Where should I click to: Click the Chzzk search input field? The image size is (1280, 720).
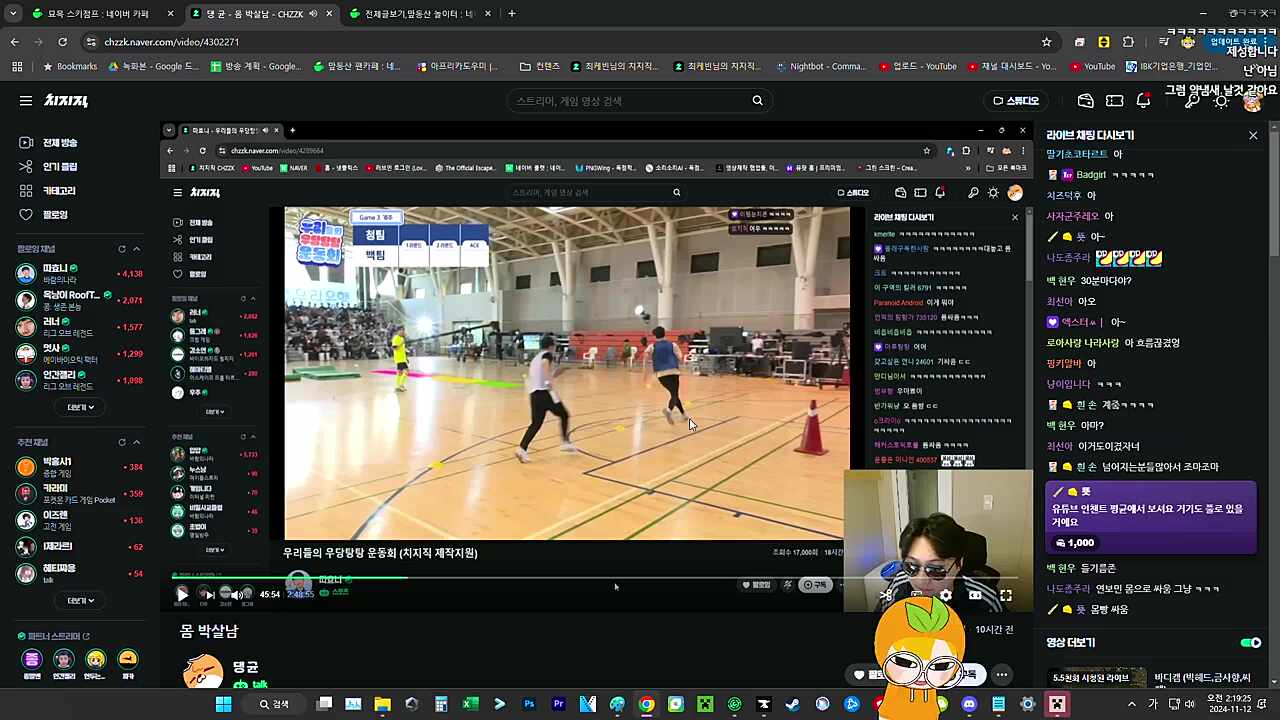pos(630,101)
